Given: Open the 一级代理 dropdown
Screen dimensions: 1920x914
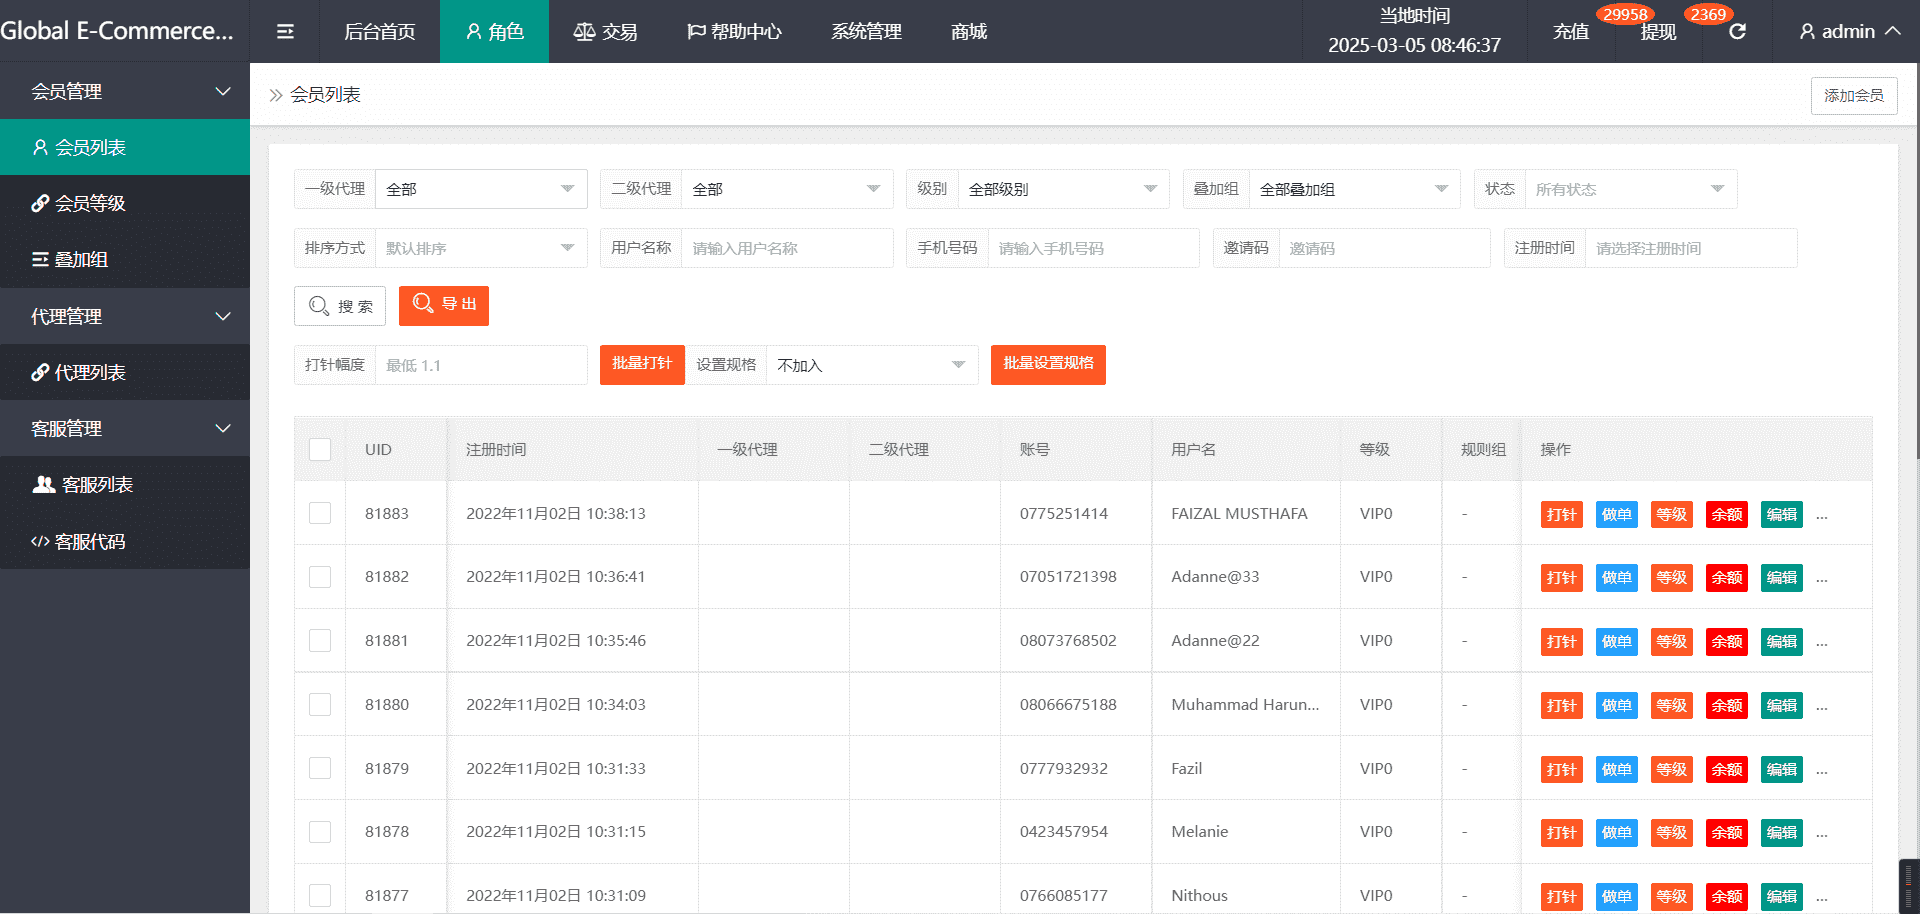Looking at the screenshot, I should [x=480, y=189].
